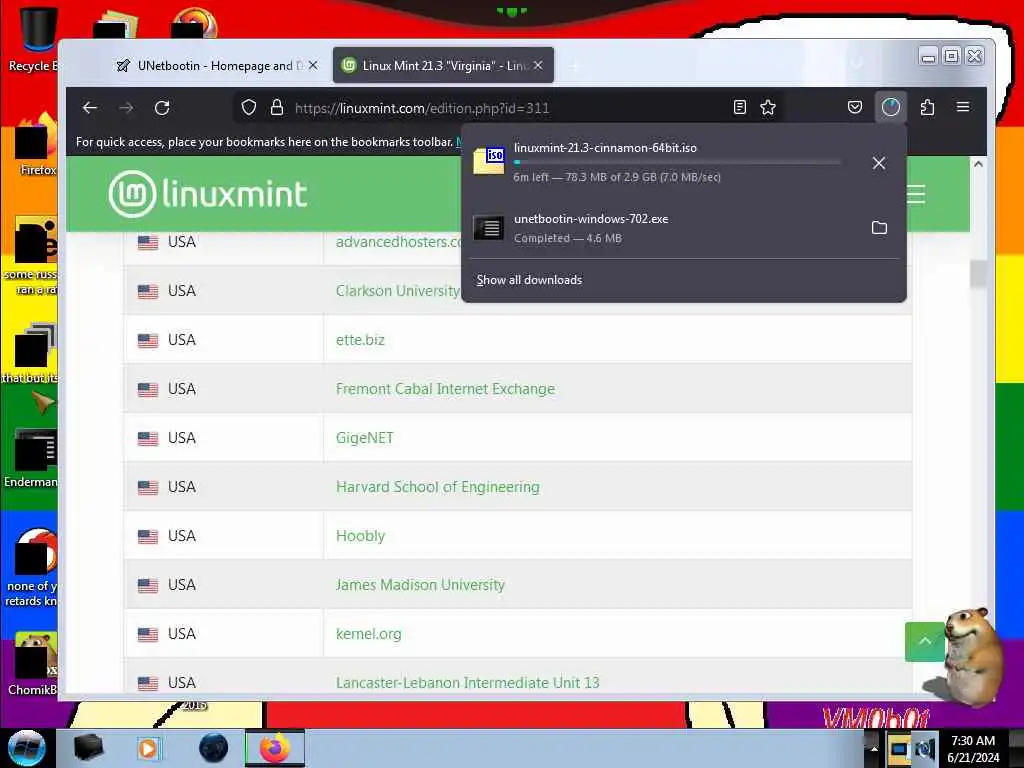Close the UNetbootin tab

coord(313,65)
